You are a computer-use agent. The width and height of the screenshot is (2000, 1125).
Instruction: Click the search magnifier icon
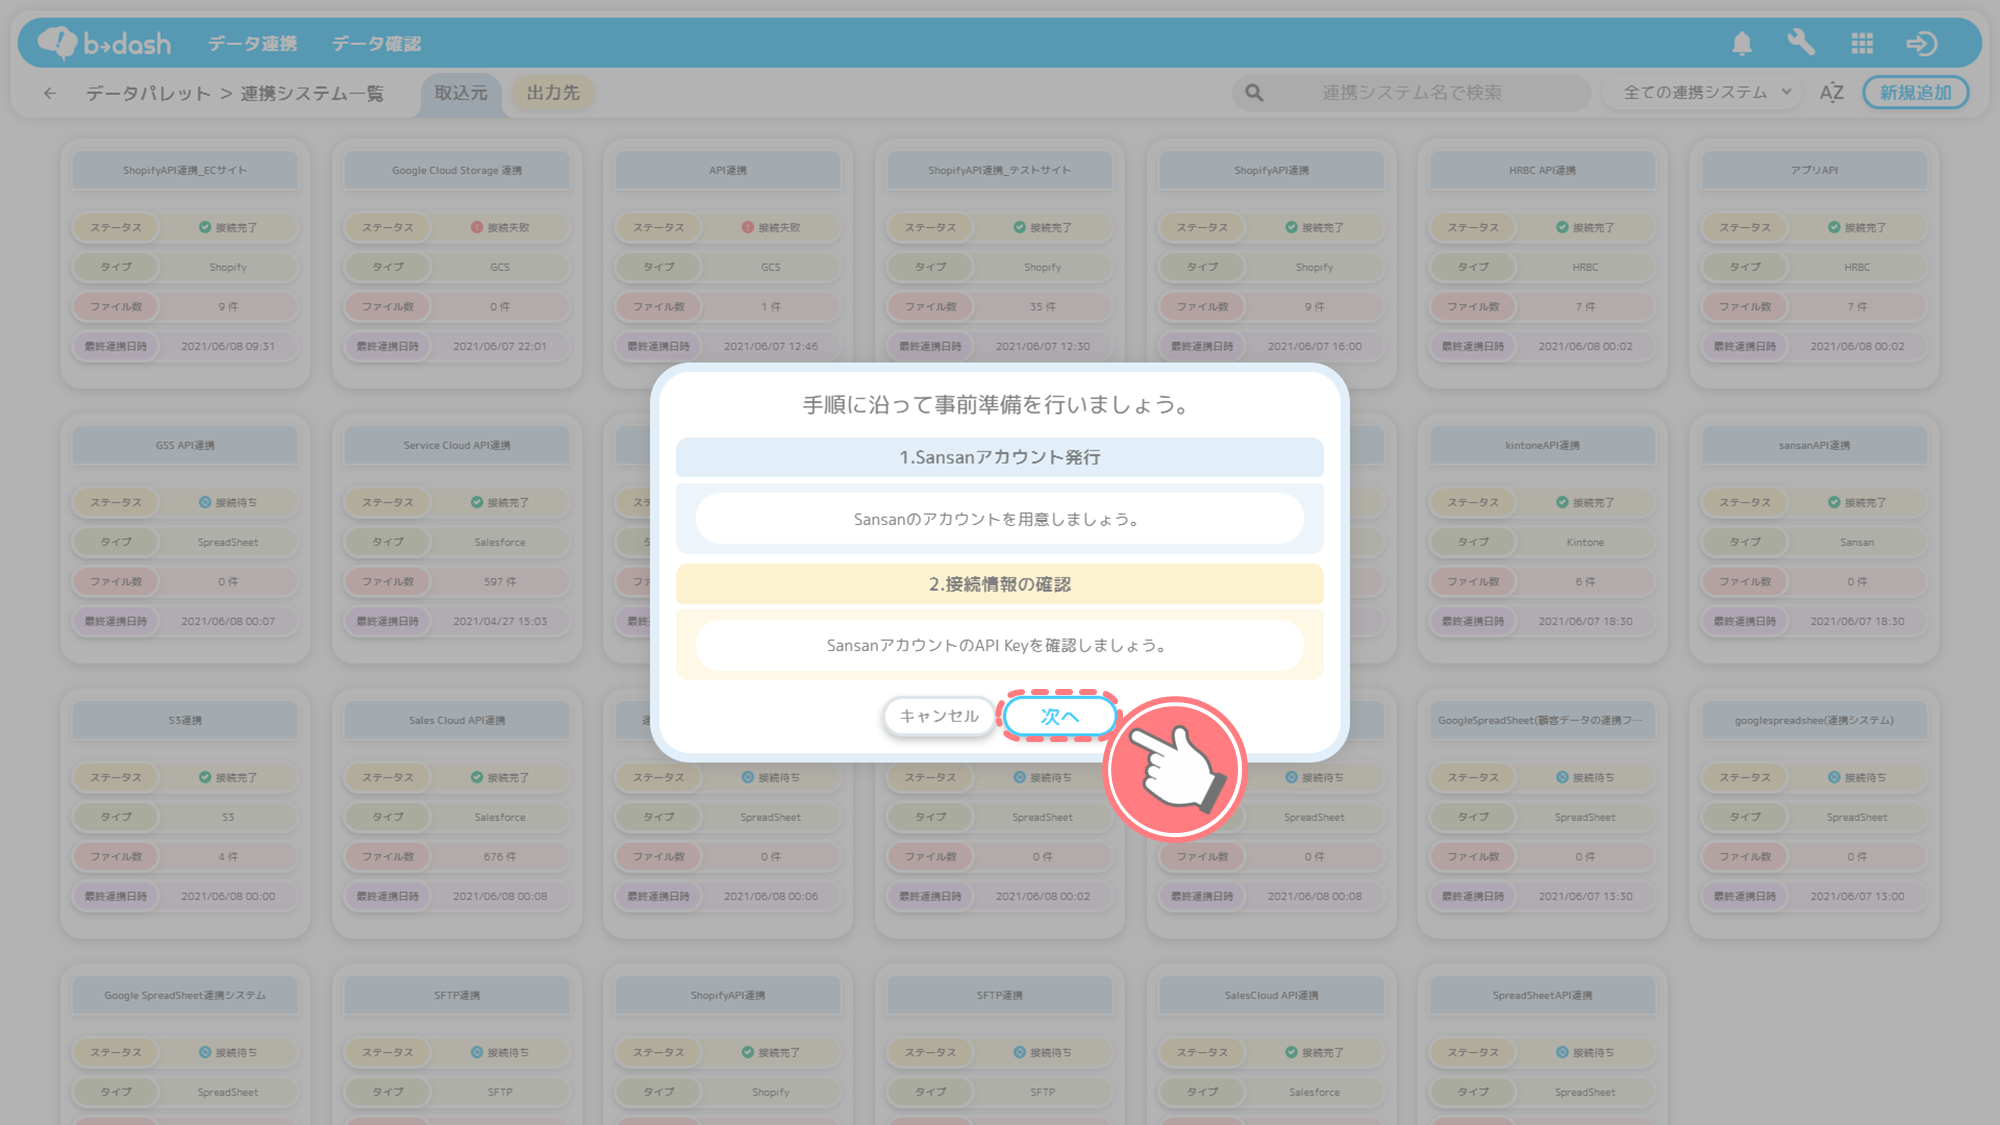(1254, 93)
